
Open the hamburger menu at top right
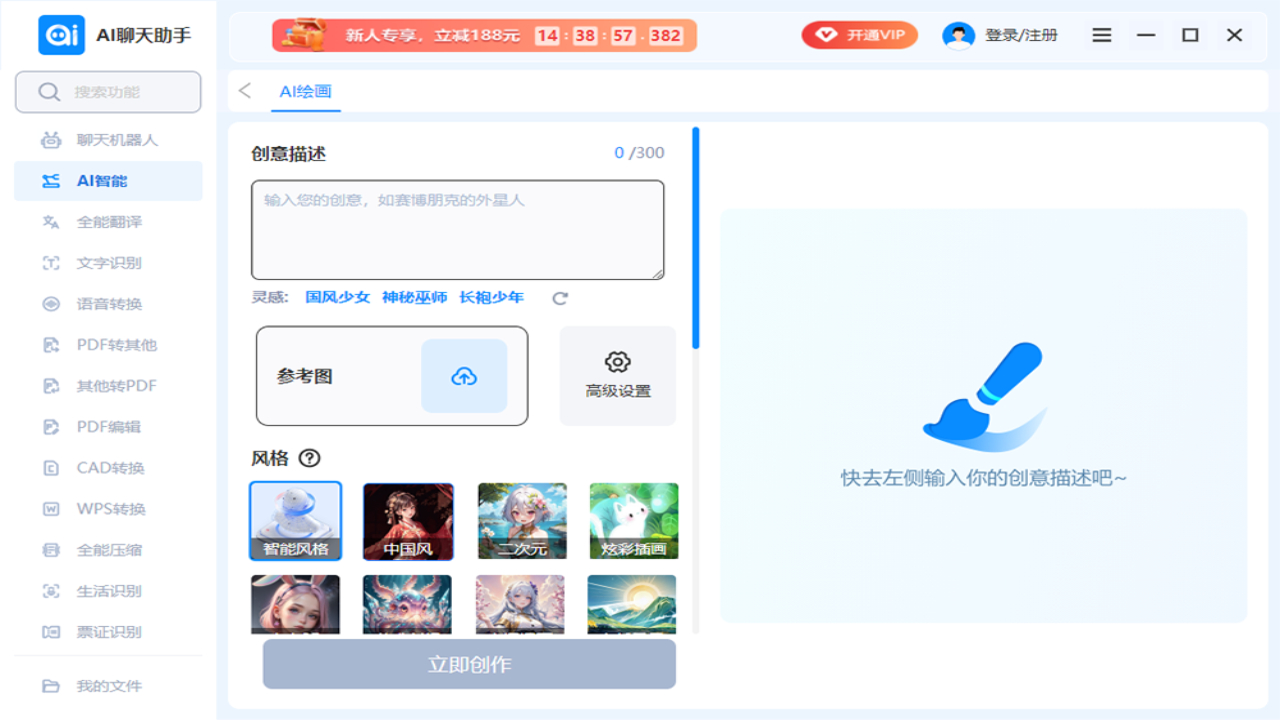coord(1101,34)
